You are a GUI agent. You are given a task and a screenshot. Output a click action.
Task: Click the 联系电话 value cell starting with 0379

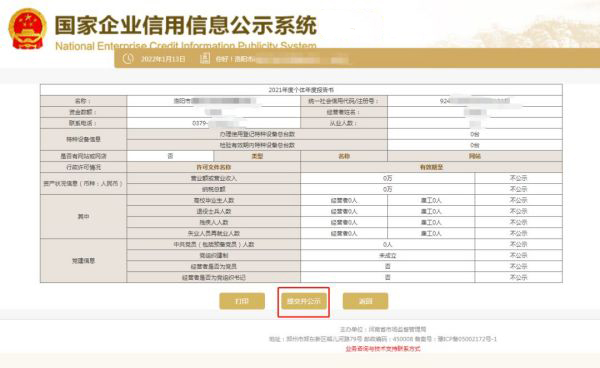pos(214,123)
